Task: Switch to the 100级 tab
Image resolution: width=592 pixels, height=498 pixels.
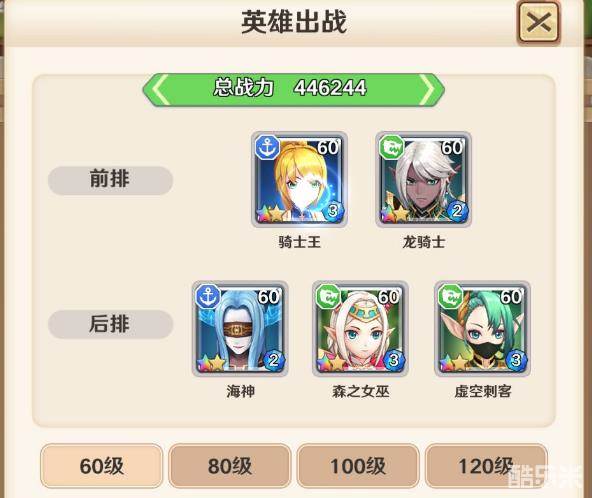Action: tap(358, 466)
